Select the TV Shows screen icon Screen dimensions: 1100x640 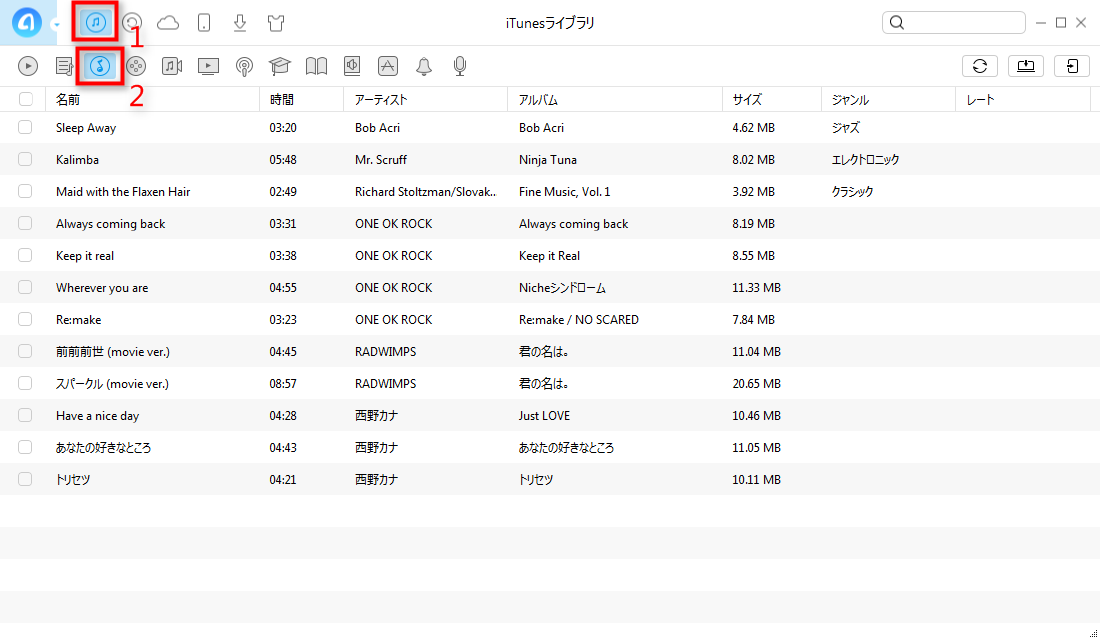click(x=208, y=66)
